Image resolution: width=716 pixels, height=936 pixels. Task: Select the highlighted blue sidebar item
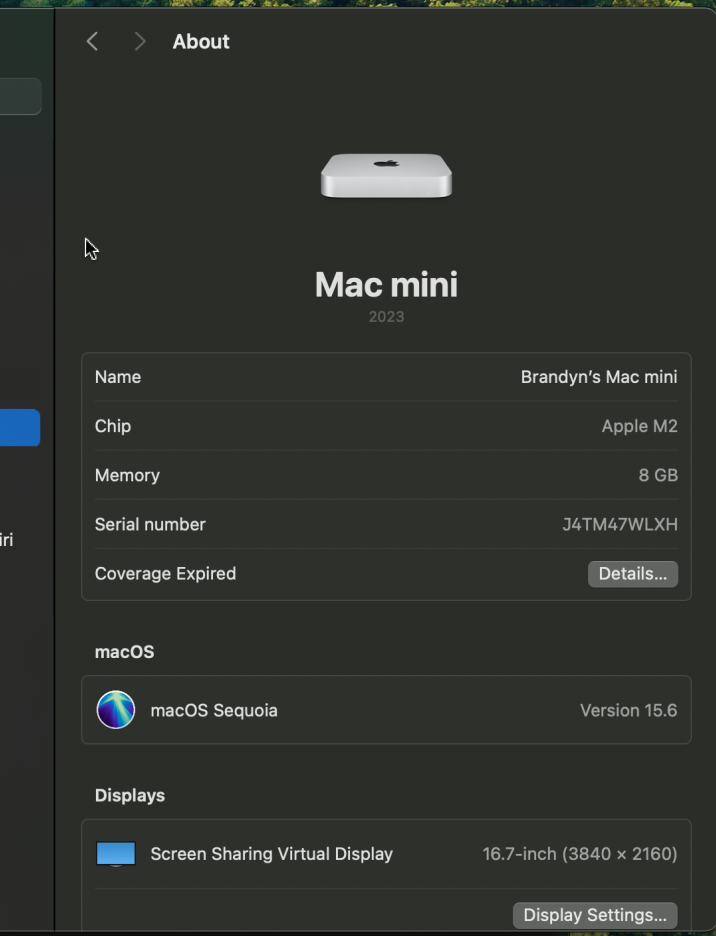(20, 427)
